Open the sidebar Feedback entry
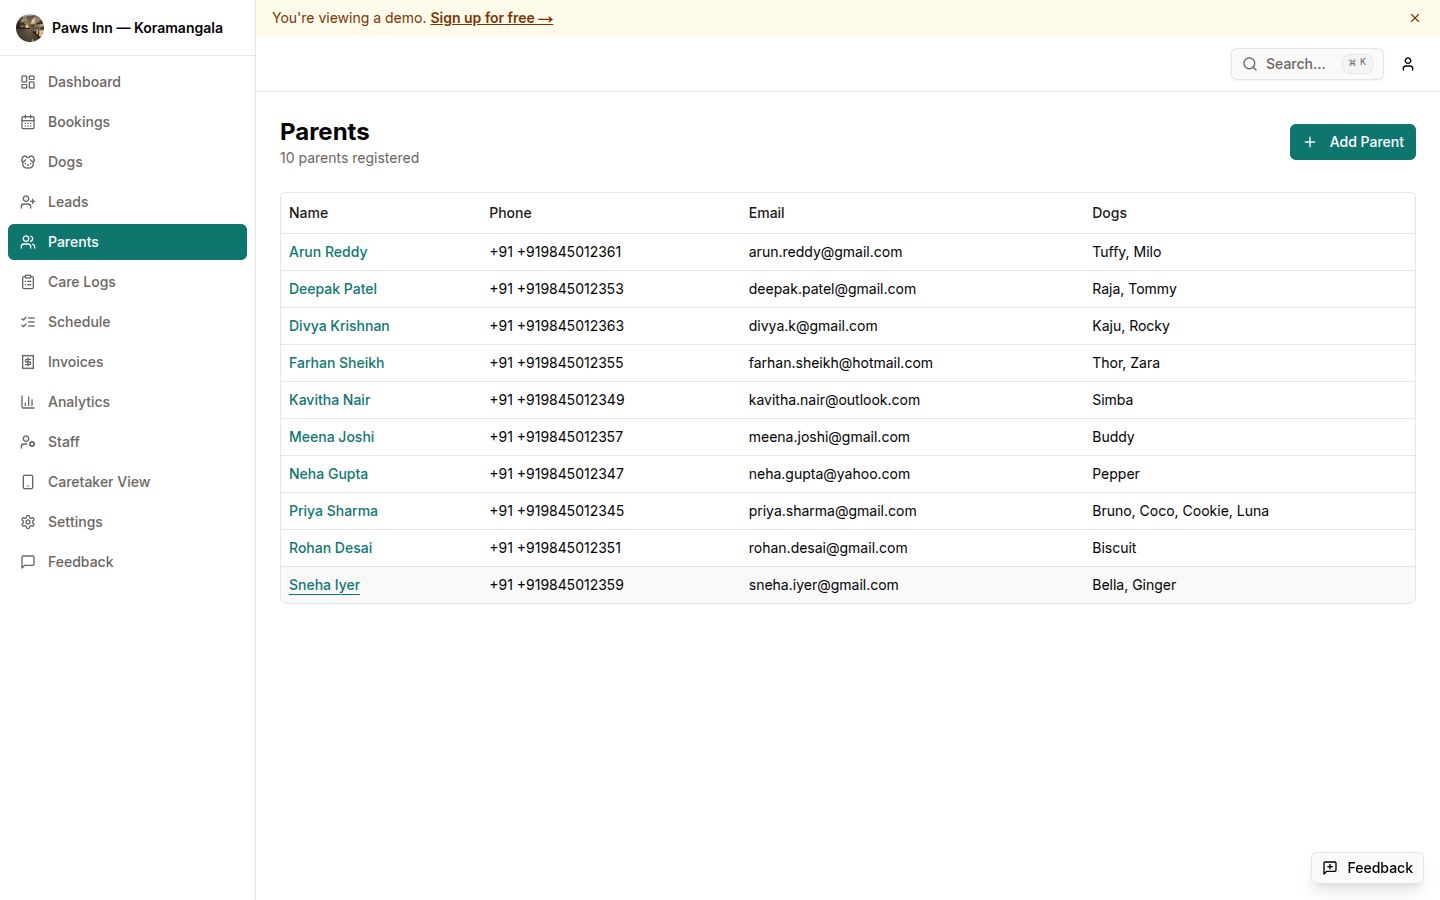This screenshot has height=900, width=1440. coord(79,561)
